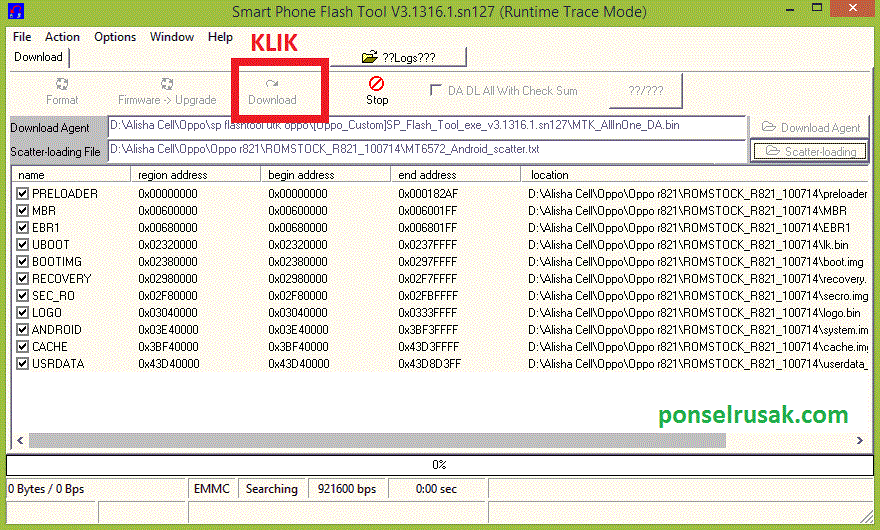Screen dimensions: 880x530
Task: Uncheck the BOOTIMG partition checkbox
Action: [x=22, y=262]
